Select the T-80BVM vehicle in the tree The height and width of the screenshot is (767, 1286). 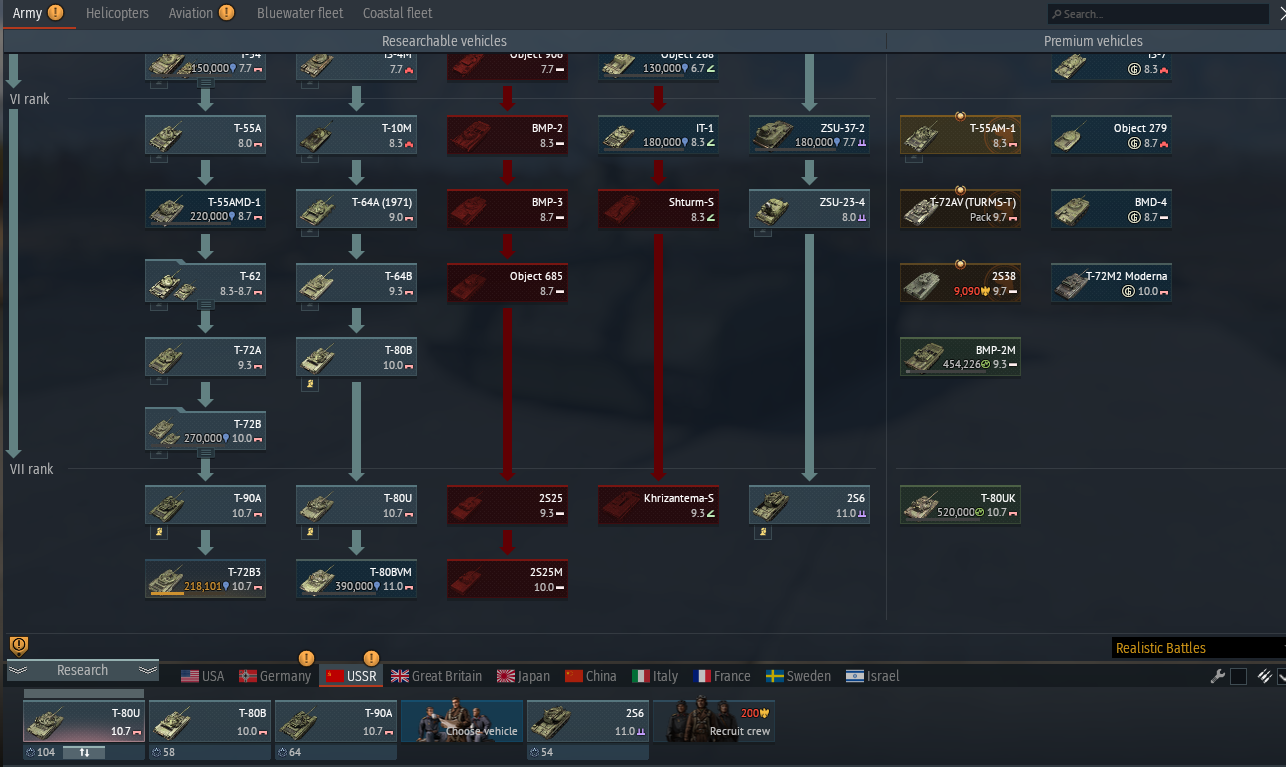[x=357, y=579]
